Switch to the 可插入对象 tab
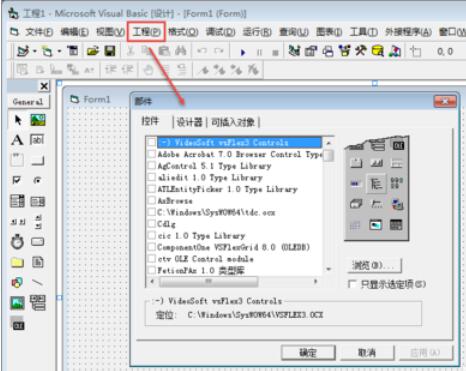This screenshot has height=371, width=466. (233, 122)
